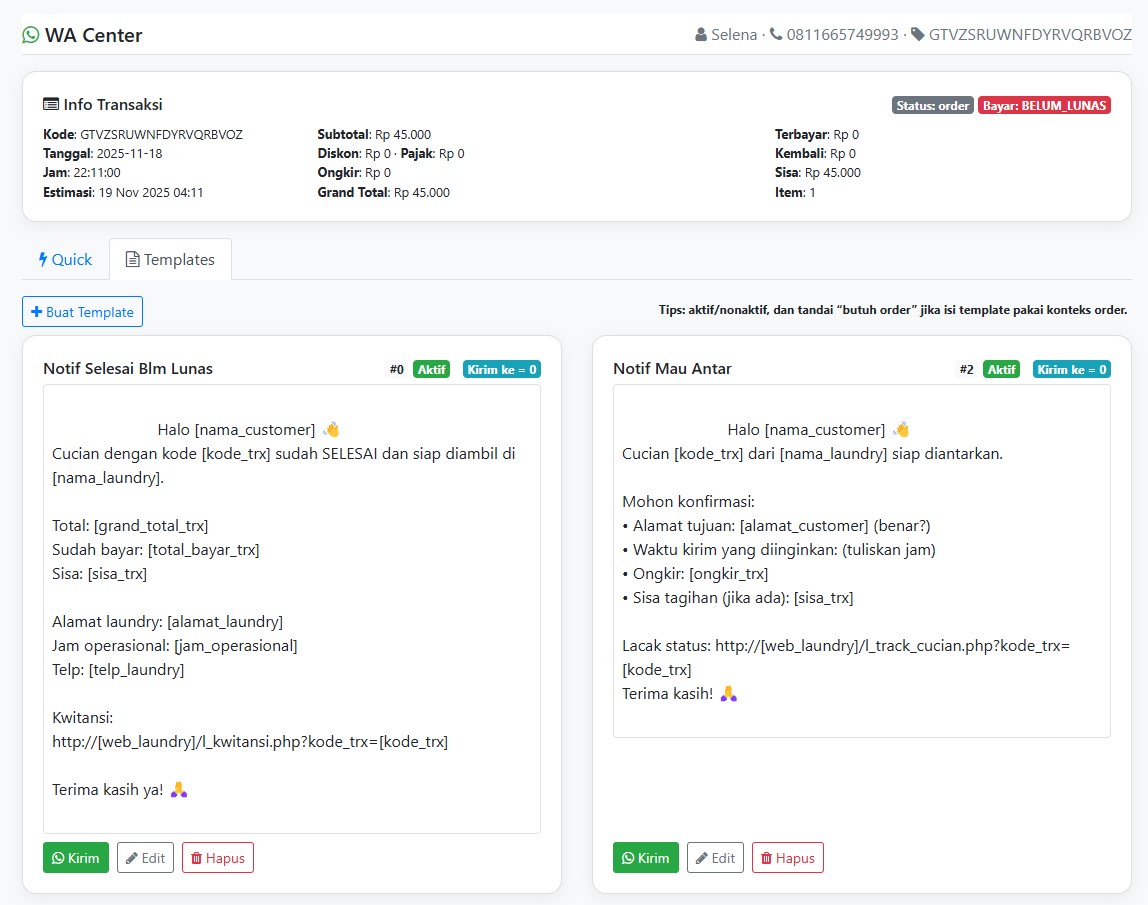Edit the Notif Selesai Blm Lunas template
Image resolution: width=1148 pixels, height=905 pixels.
coord(145,858)
